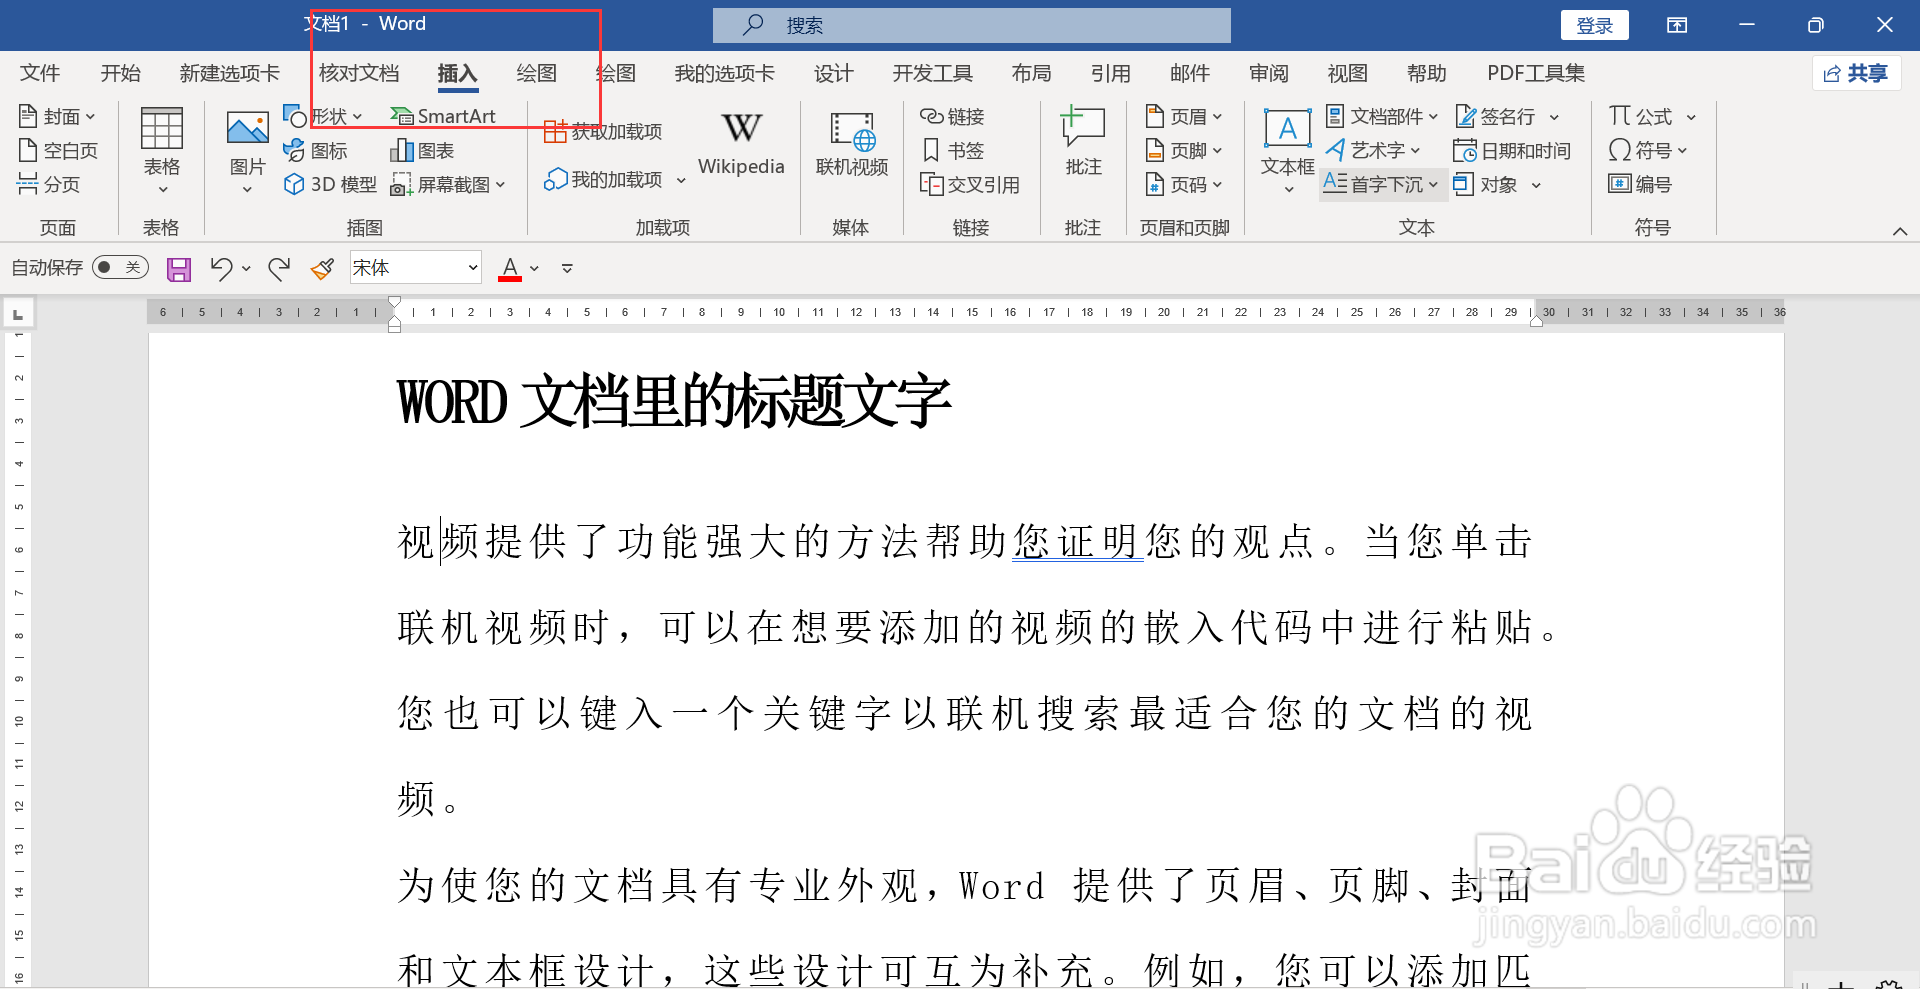Screen dimensions: 1920x989
Task: Add a comment (批注)
Action: (x=1083, y=143)
